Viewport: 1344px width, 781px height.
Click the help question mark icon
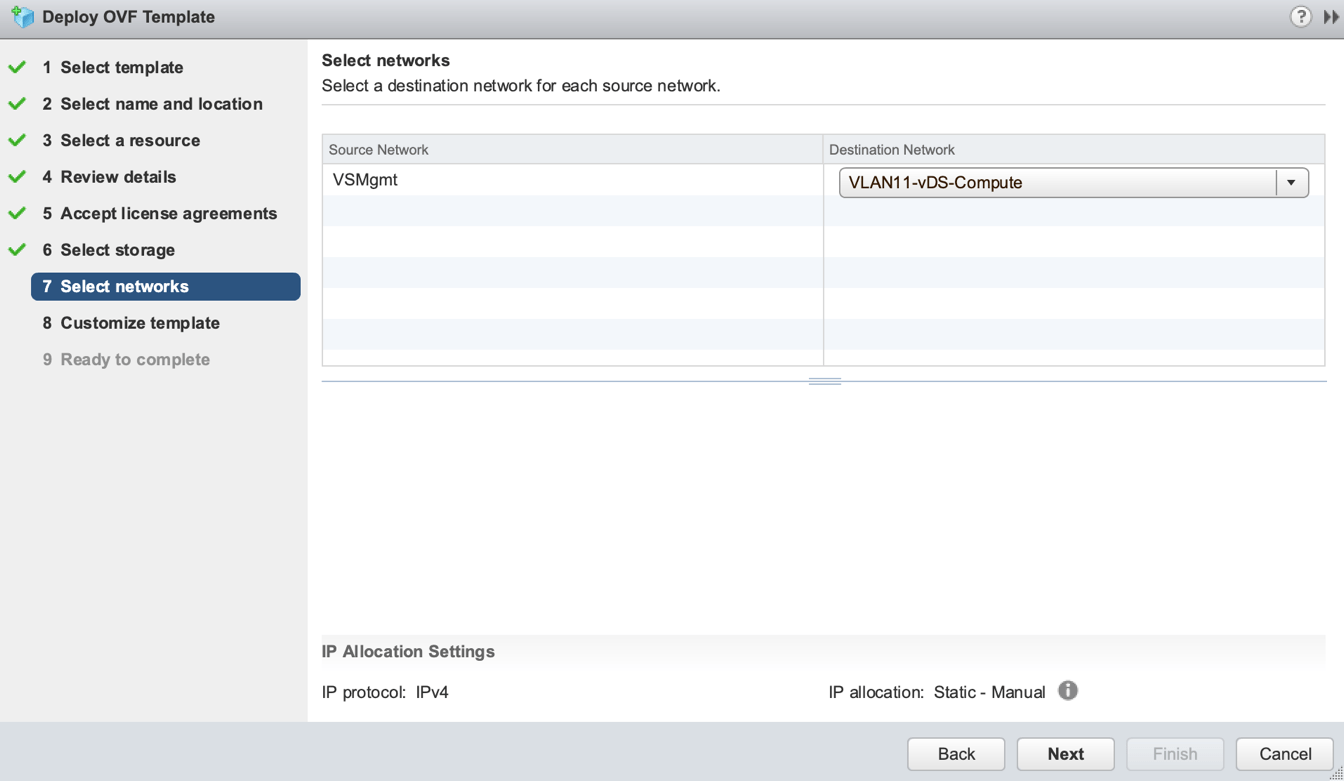point(1300,16)
